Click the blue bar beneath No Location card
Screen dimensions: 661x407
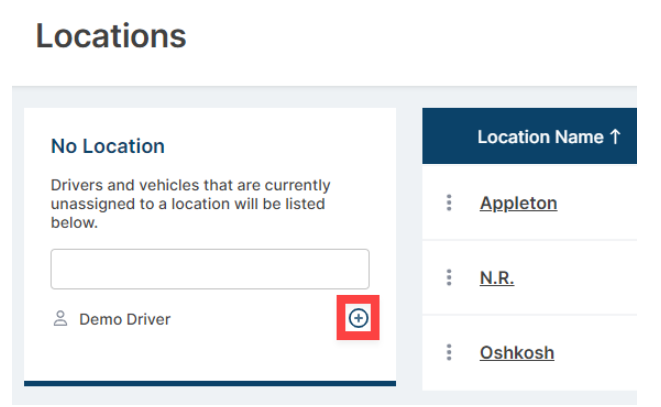click(210, 383)
